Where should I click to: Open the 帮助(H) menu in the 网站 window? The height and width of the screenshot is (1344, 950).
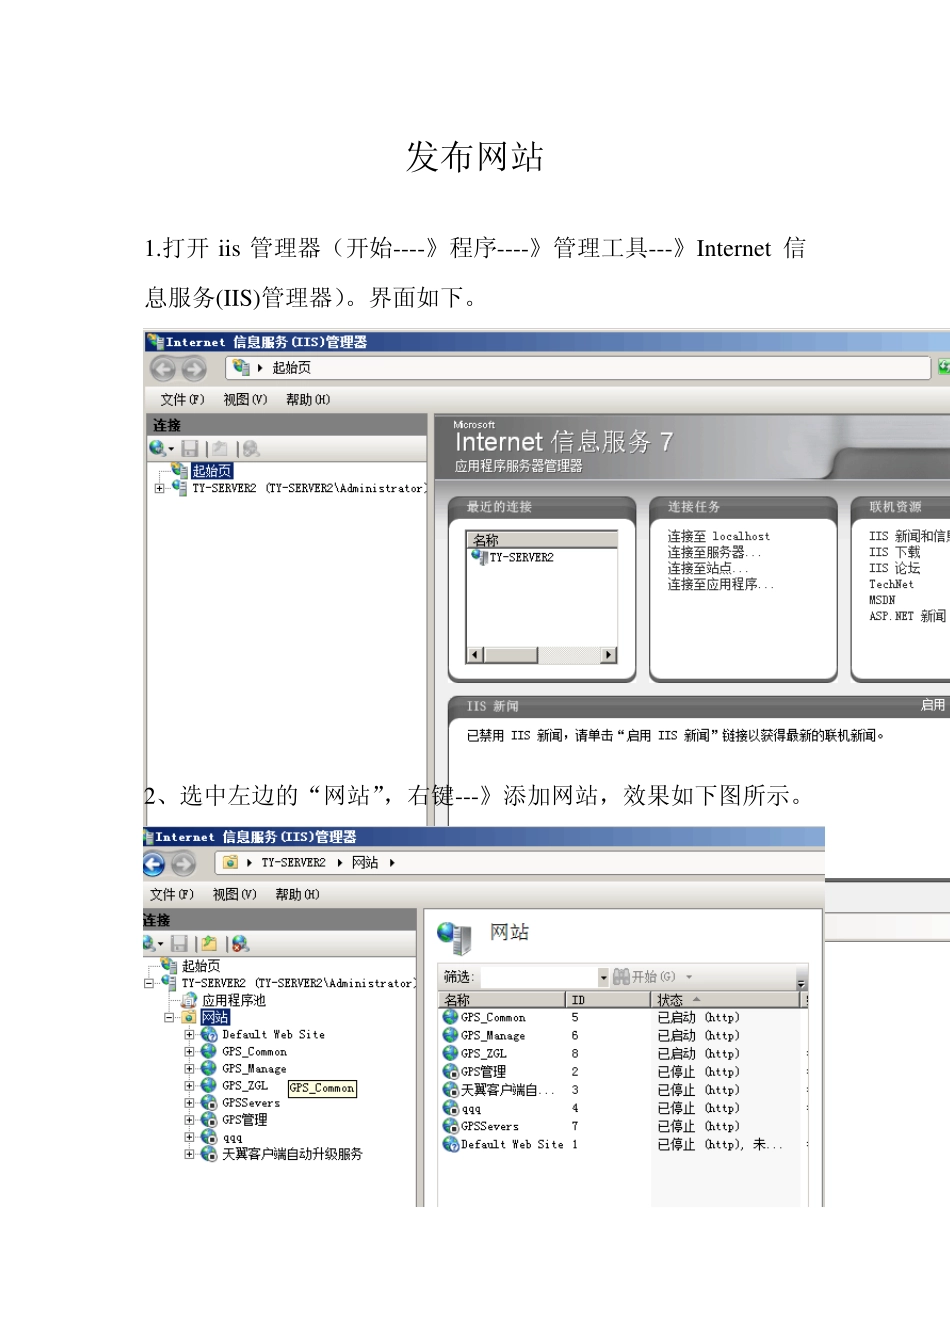[297, 894]
